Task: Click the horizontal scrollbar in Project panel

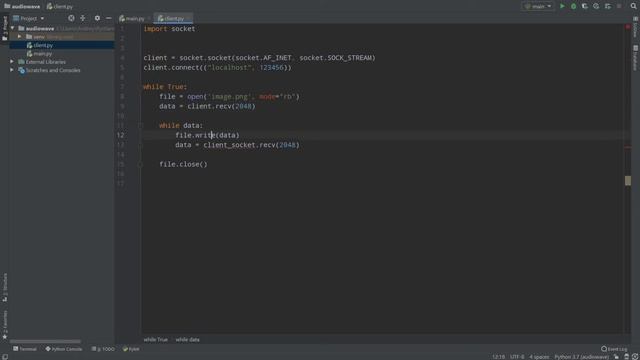Action: 45,341
